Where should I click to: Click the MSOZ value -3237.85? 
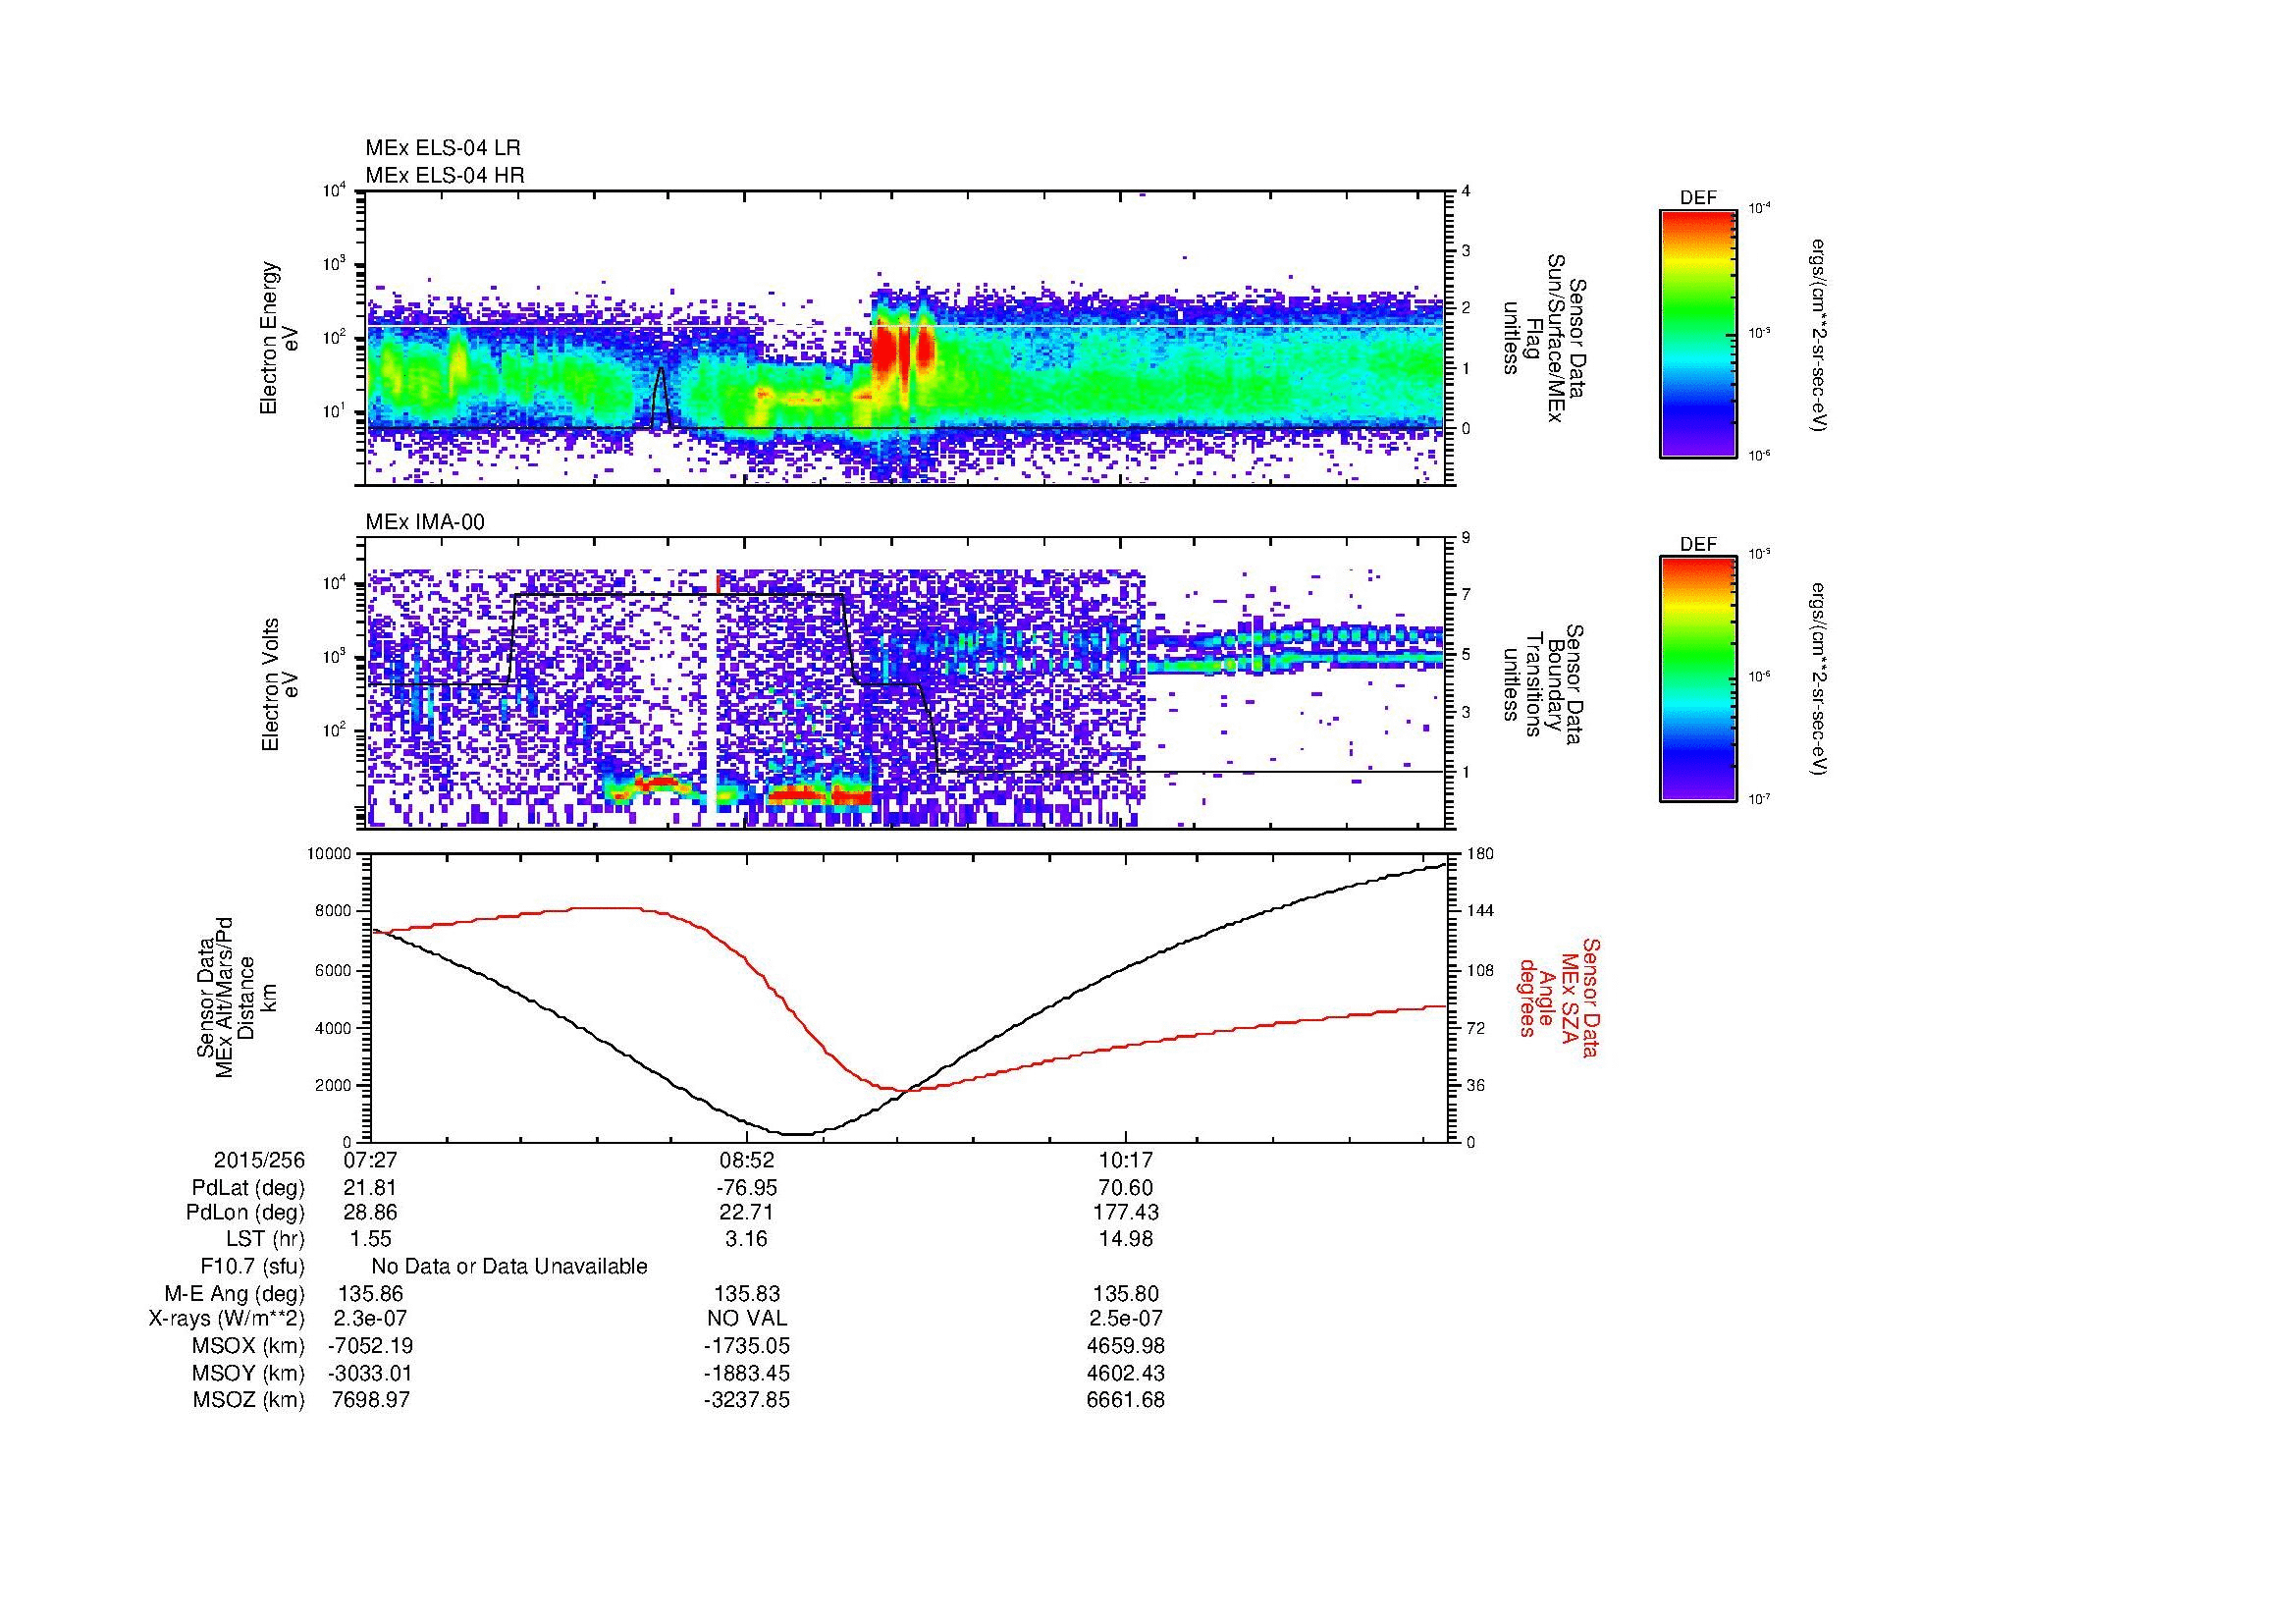747,1400
